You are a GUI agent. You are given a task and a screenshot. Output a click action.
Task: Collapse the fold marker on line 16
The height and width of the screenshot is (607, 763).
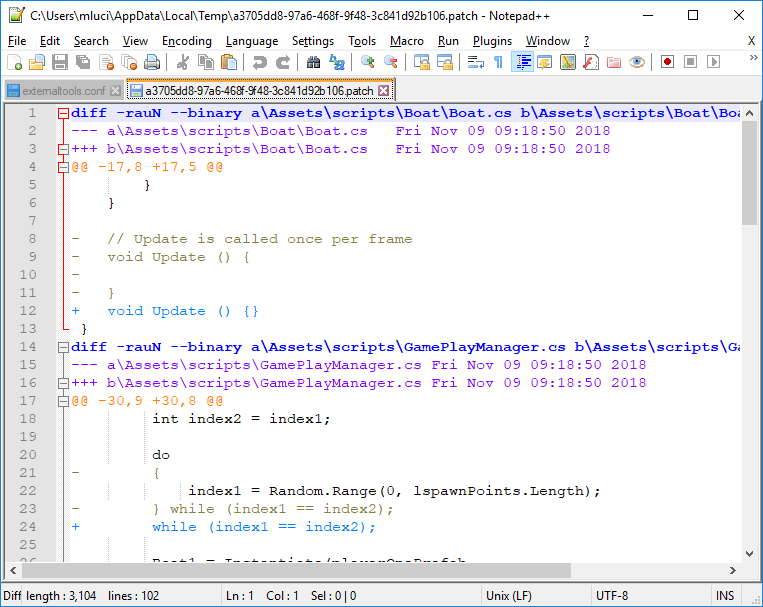[x=63, y=383]
